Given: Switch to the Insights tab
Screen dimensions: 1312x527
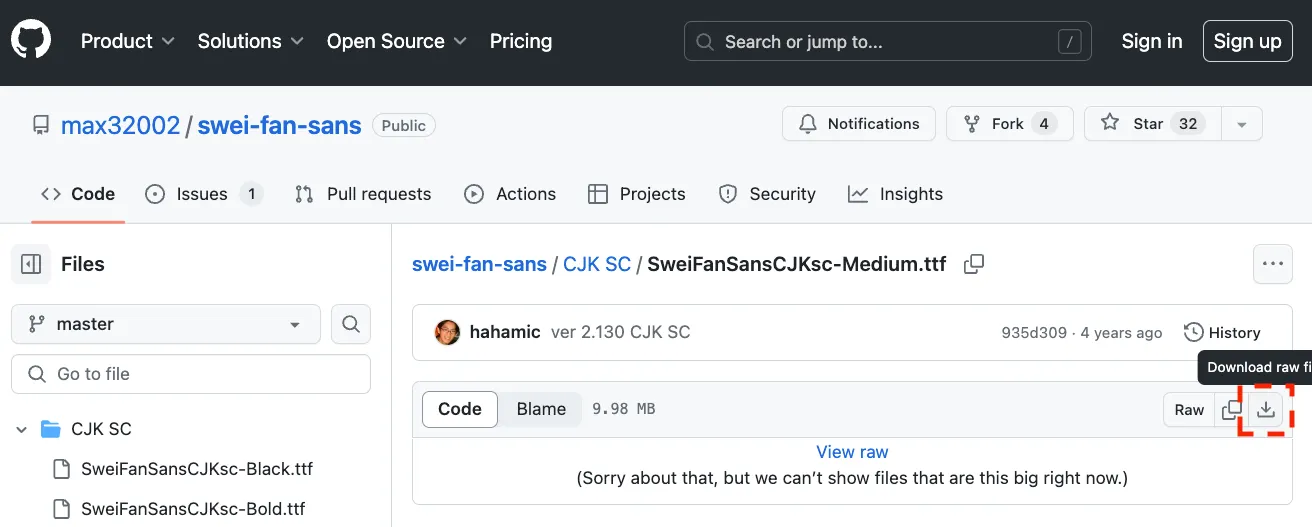Looking at the screenshot, I should 895,194.
